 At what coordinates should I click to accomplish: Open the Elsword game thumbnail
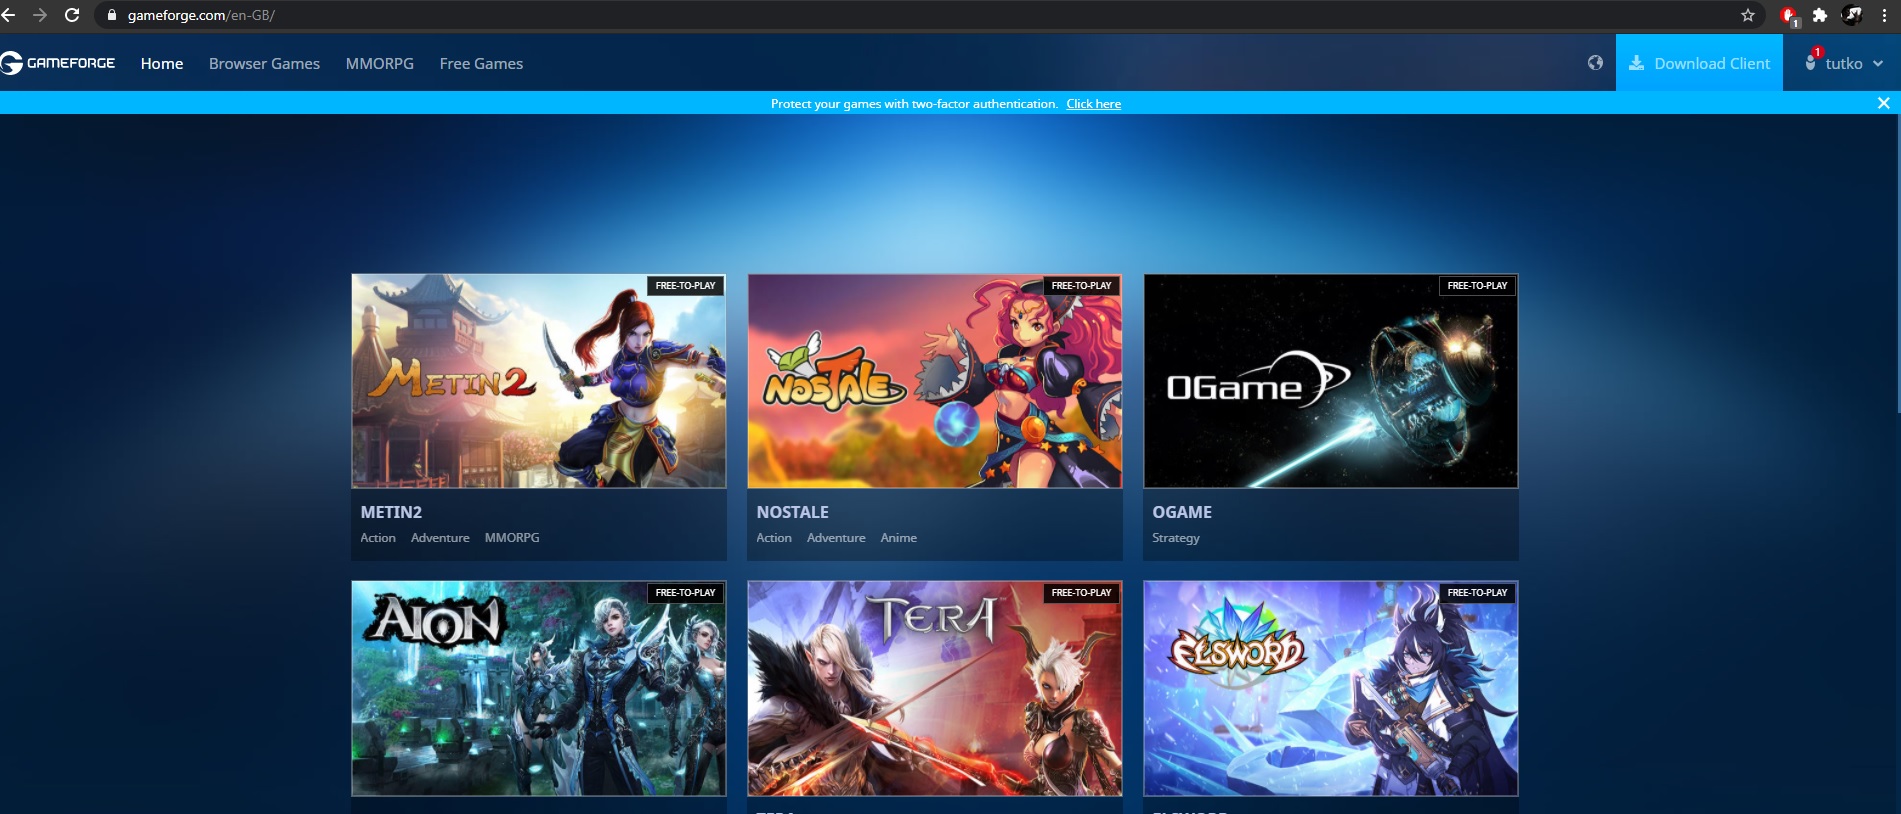coord(1331,688)
